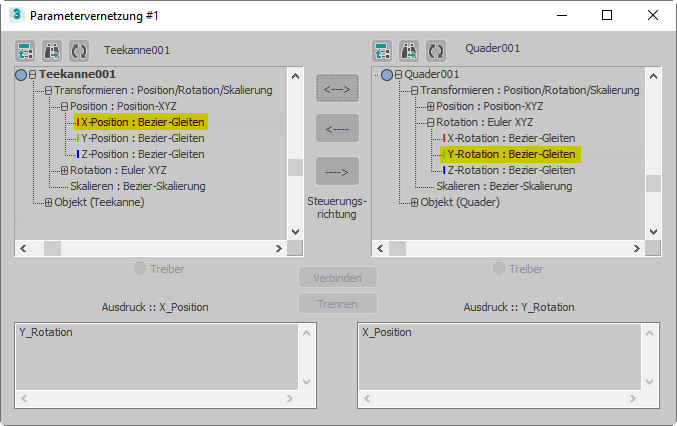The height and width of the screenshot is (426, 677).
Task: Select the left Treiber radio button
Action: pyautogui.click(x=141, y=268)
